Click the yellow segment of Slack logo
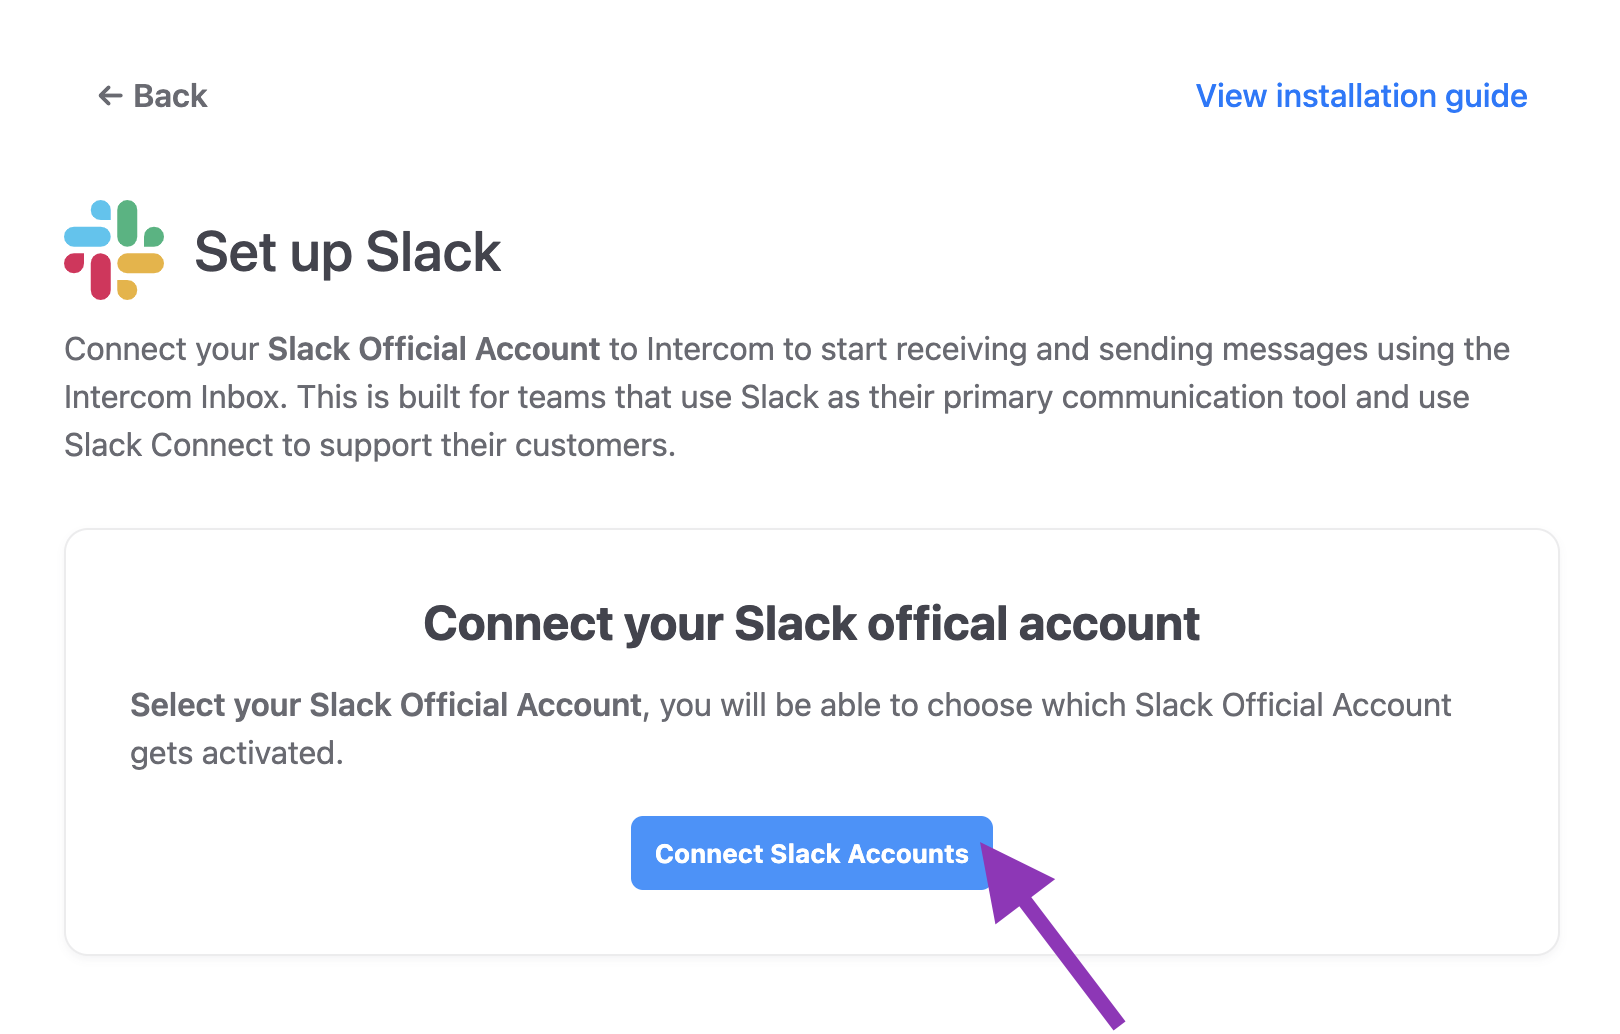This screenshot has width=1620, height=1034. point(141,264)
